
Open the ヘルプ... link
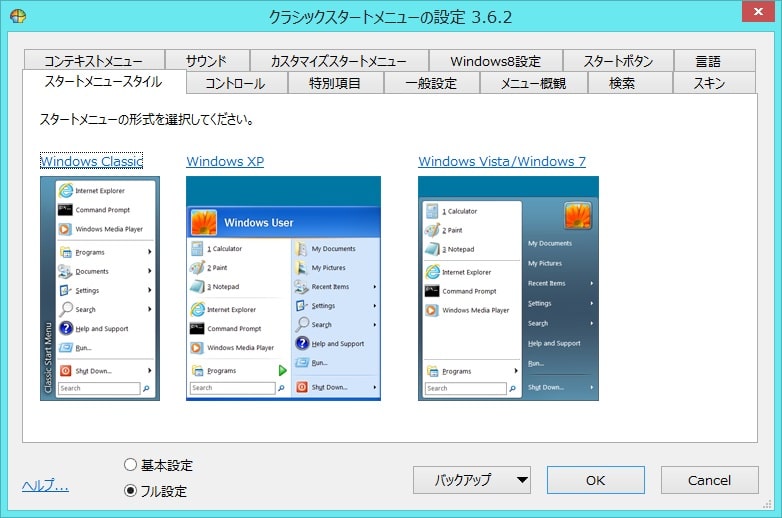[x=45, y=485]
